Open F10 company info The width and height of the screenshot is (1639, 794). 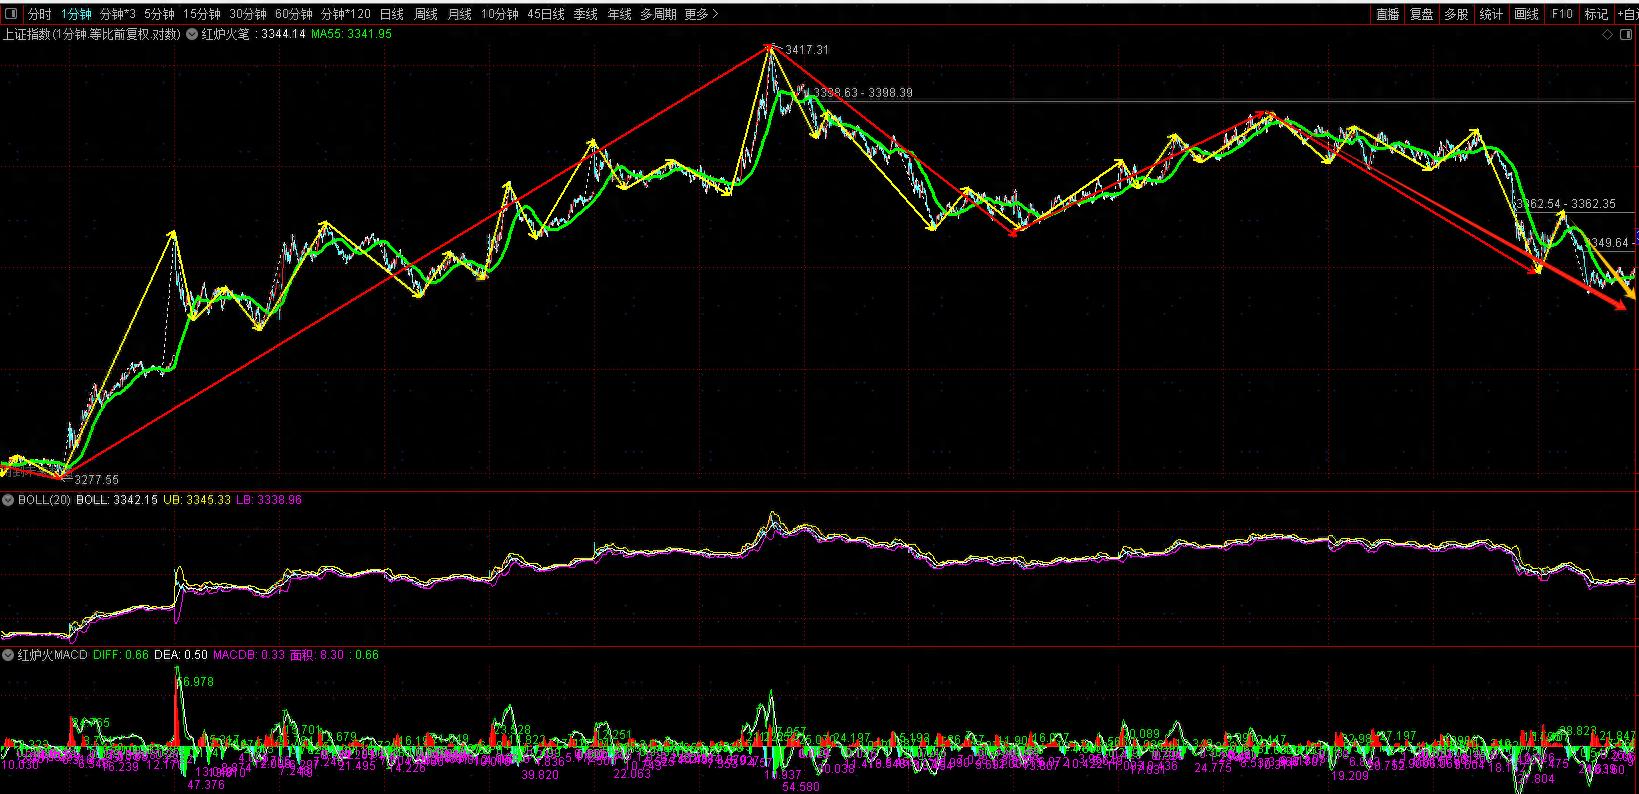(x=1562, y=14)
